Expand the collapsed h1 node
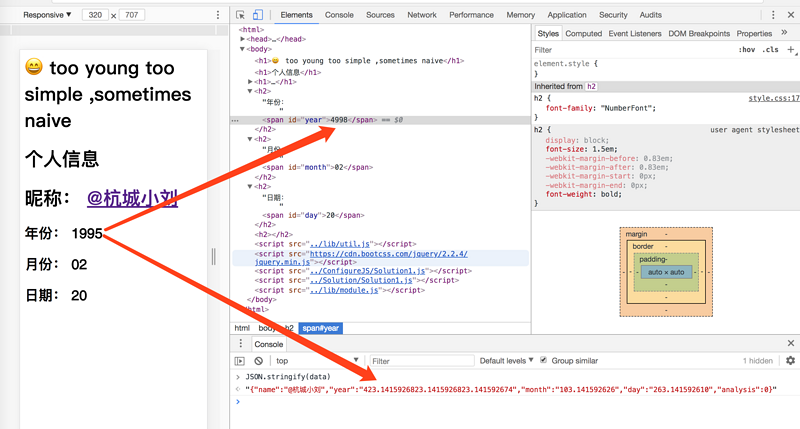800x429 pixels. pyautogui.click(x=250, y=82)
